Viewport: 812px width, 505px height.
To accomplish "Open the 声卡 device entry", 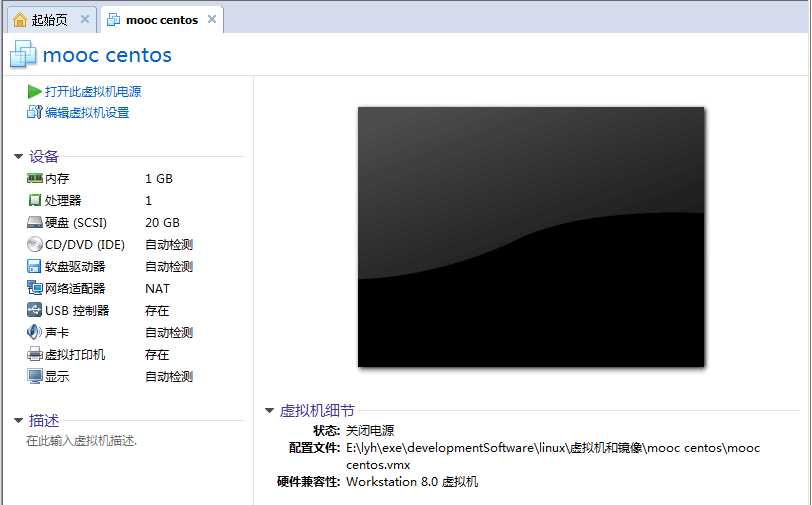I will [57, 333].
